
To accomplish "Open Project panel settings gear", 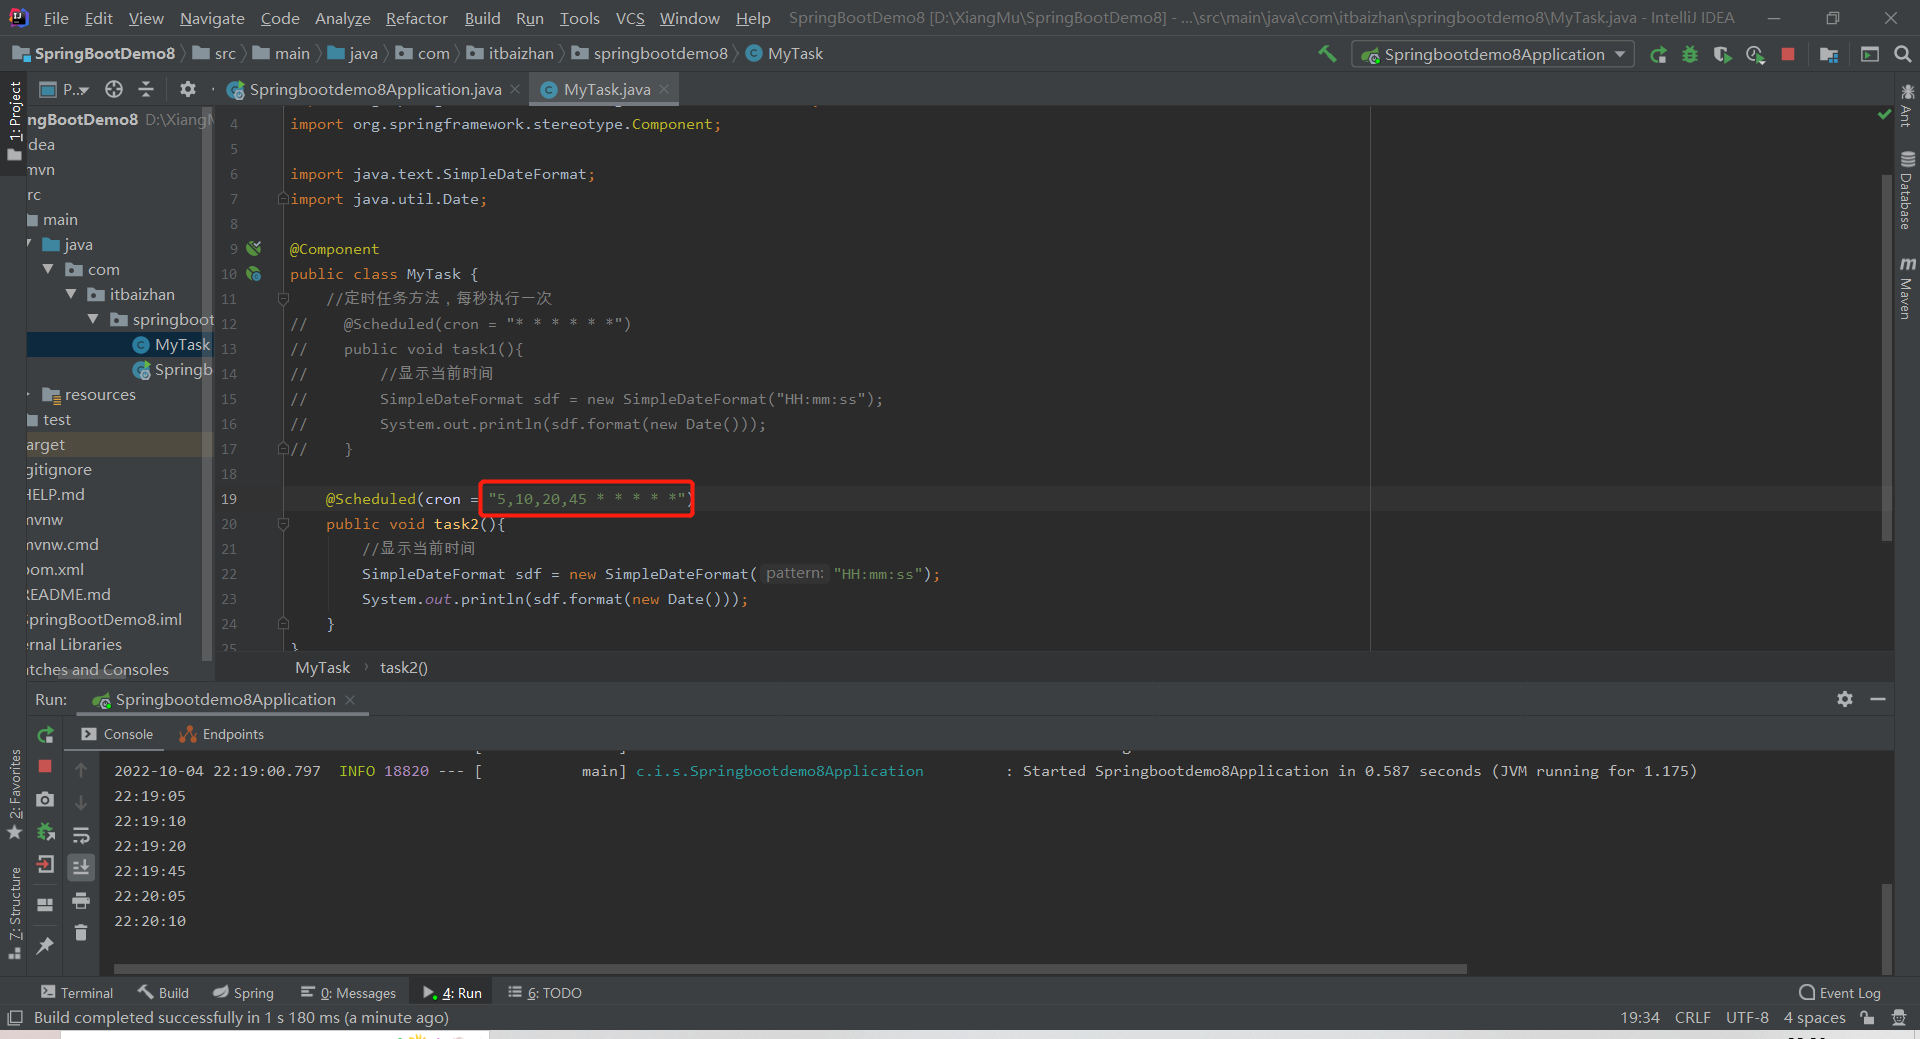I will (x=187, y=90).
